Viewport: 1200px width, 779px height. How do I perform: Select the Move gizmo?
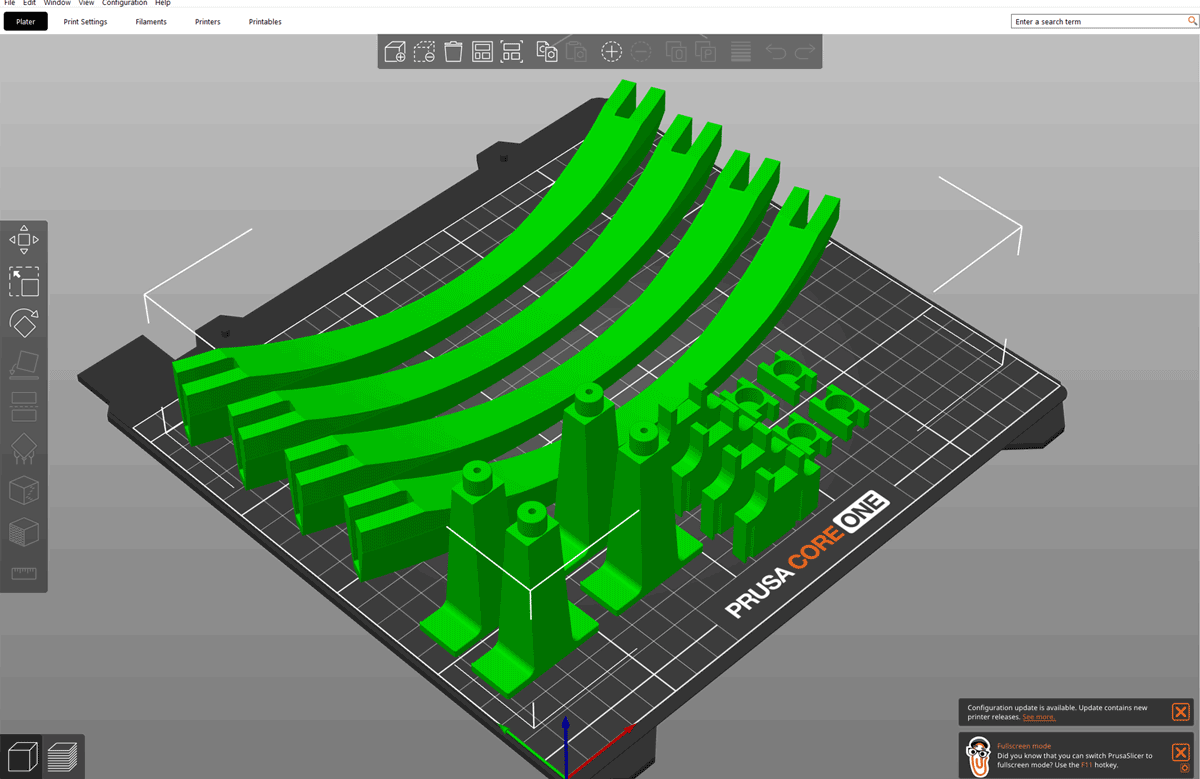coord(24,240)
